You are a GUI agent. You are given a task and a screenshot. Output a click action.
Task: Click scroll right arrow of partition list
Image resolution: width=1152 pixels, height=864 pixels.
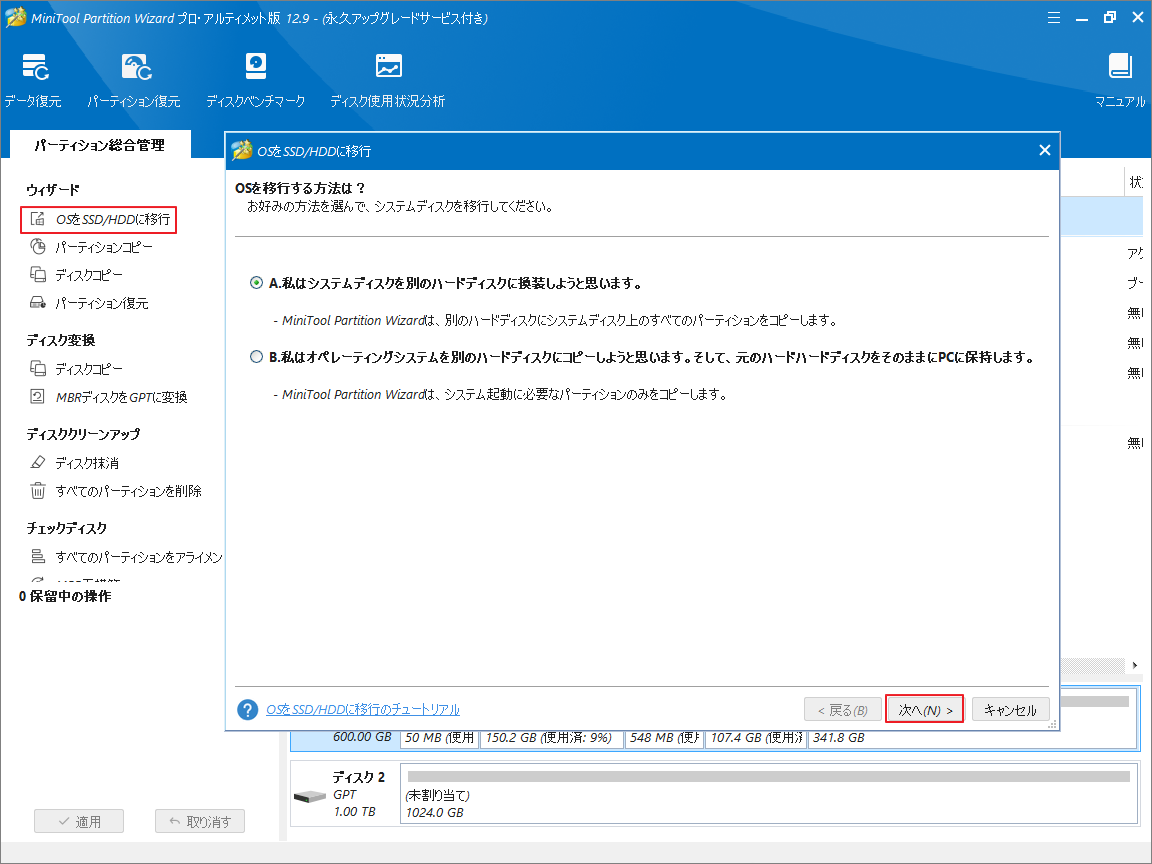tap(1135, 665)
